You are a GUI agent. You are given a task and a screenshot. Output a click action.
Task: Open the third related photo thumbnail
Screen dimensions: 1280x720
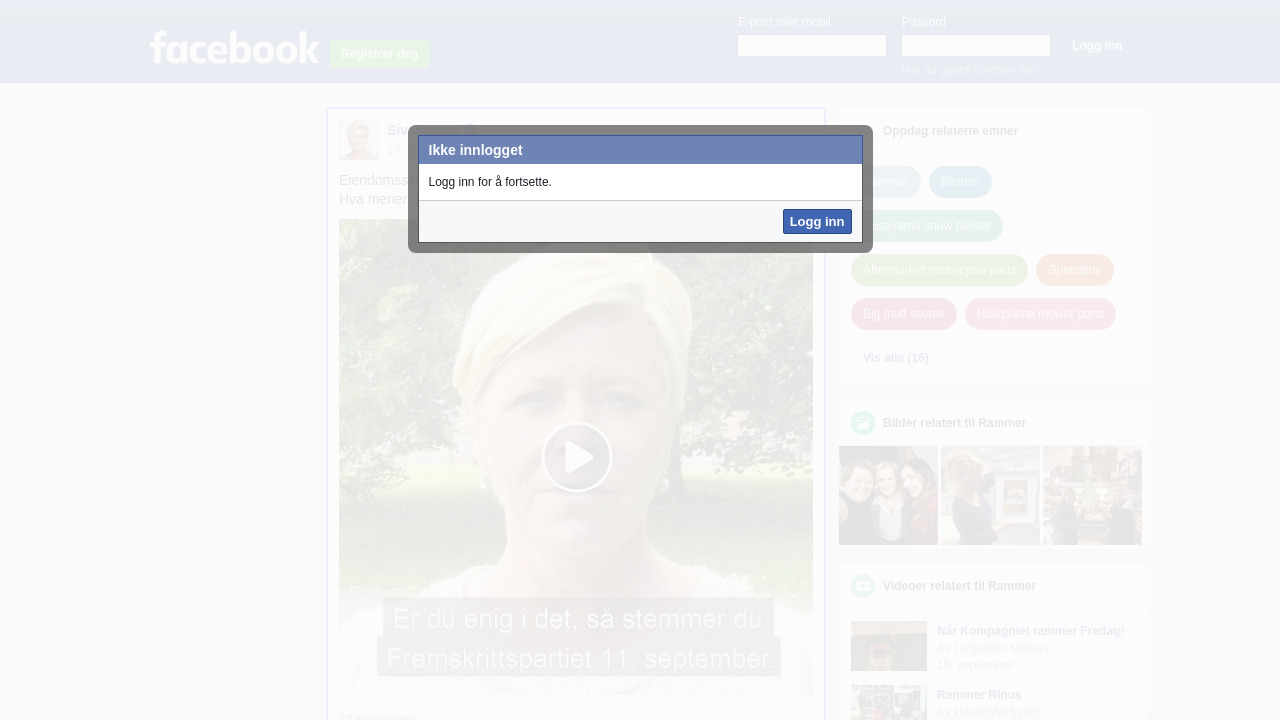point(1092,495)
